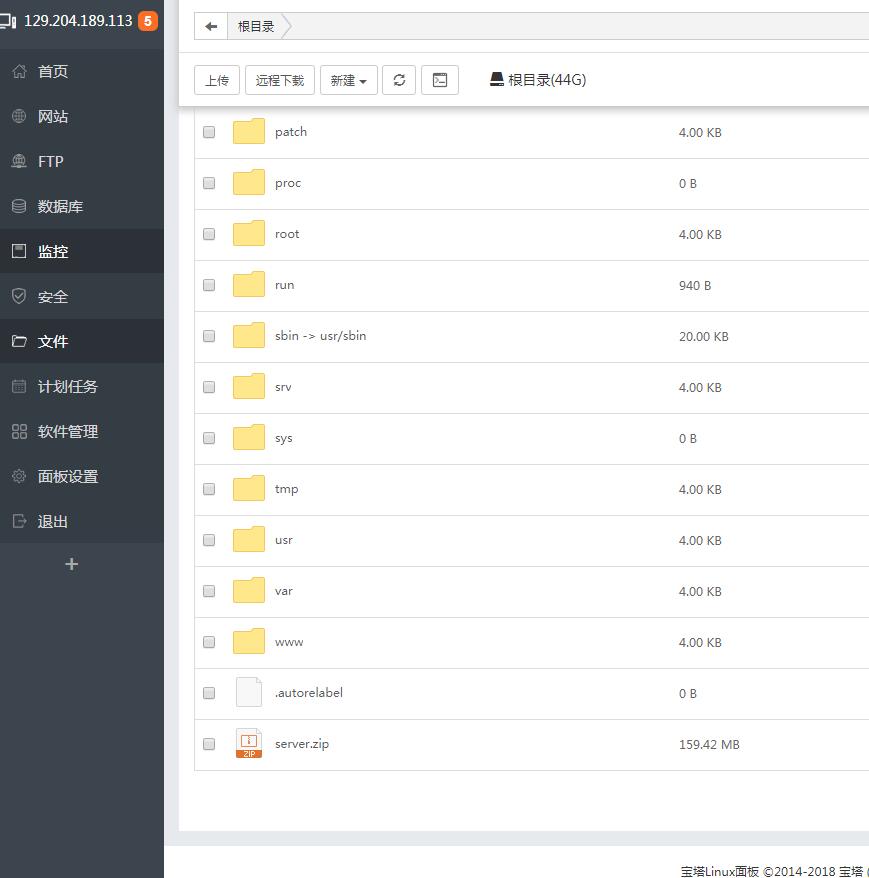Click the 远程下载 button
The image size is (869, 878).
pyautogui.click(x=279, y=80)
